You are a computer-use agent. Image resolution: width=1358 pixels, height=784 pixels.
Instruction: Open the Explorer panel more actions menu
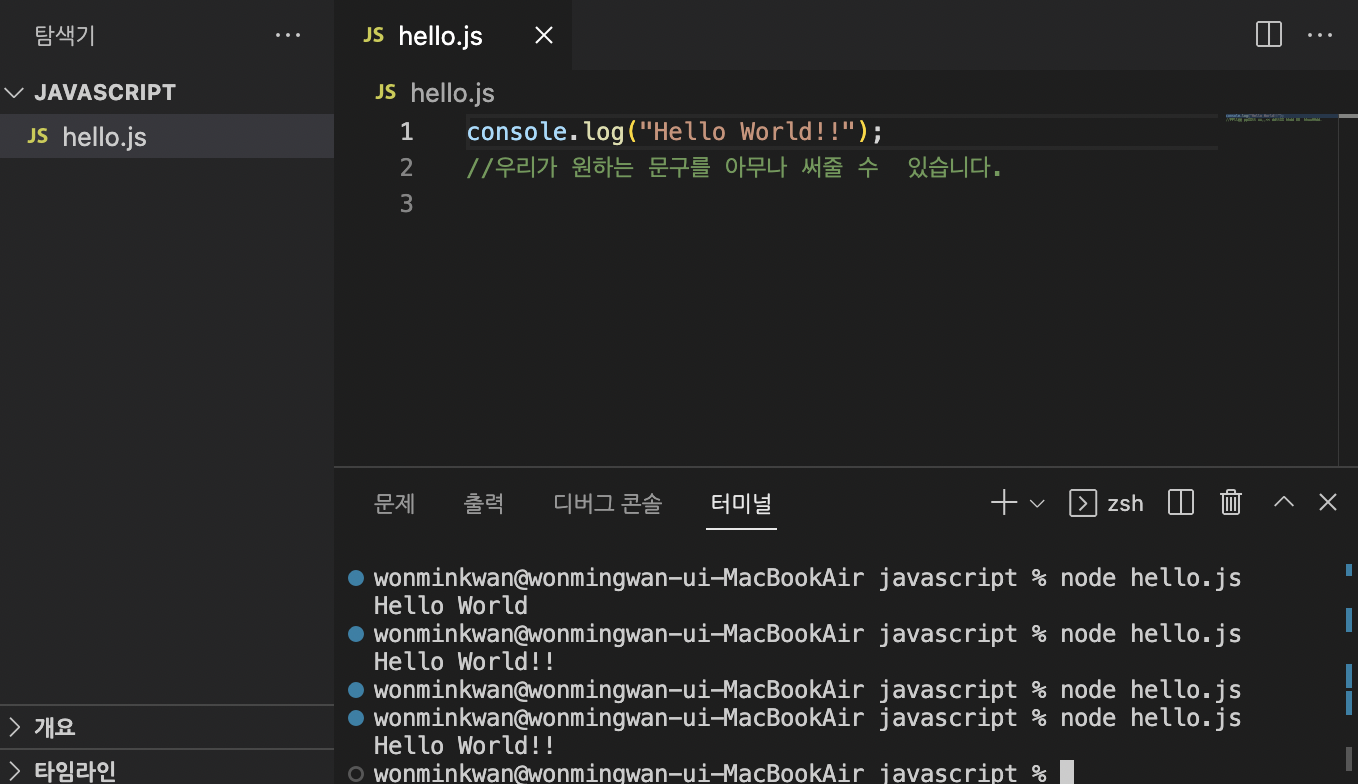pyautogui.click(x=288, y=35)
